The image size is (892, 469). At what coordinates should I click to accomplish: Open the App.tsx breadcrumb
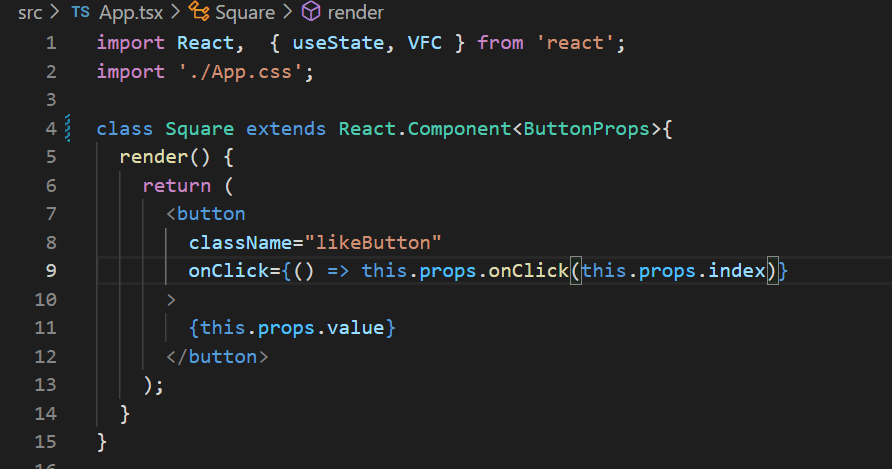pos(131,12)
